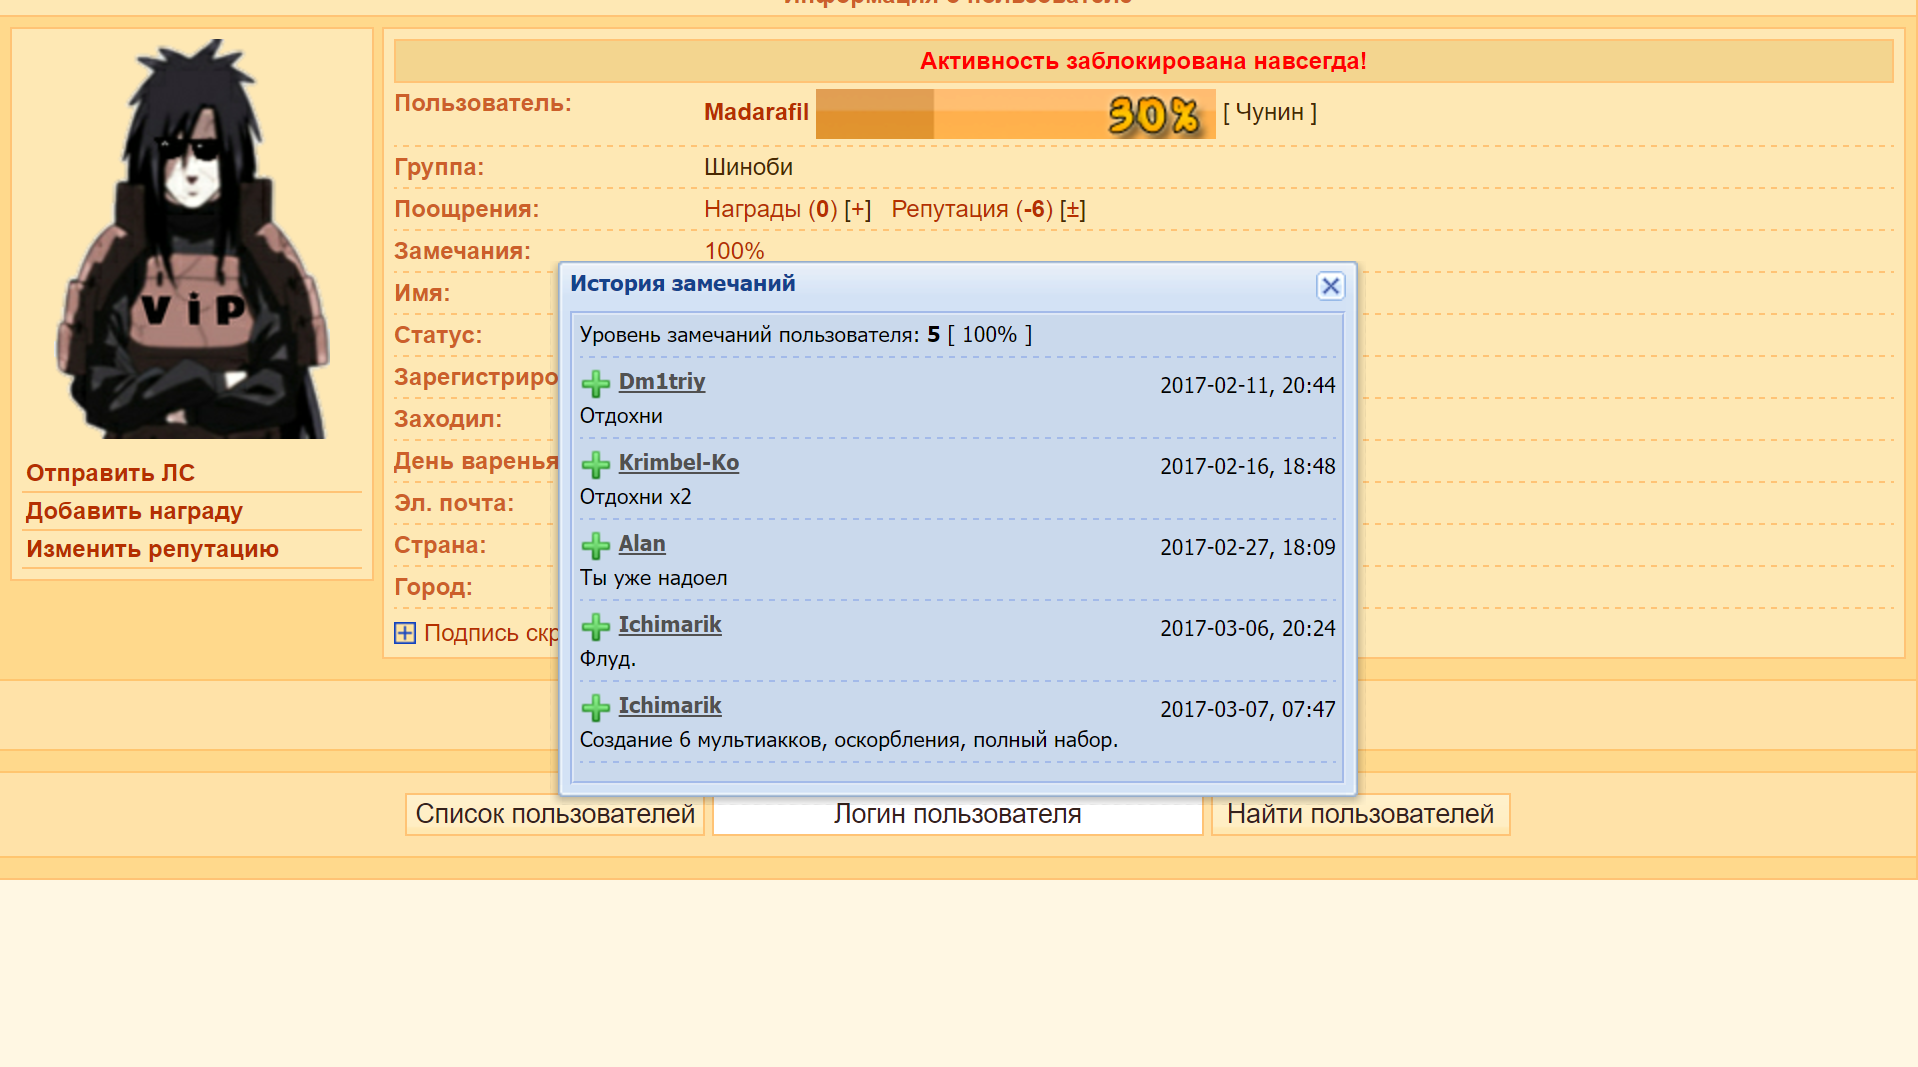Click the Найти пользователей button
Viewport: 1918px width, 1067px height.
click(x=1360, y=814)
